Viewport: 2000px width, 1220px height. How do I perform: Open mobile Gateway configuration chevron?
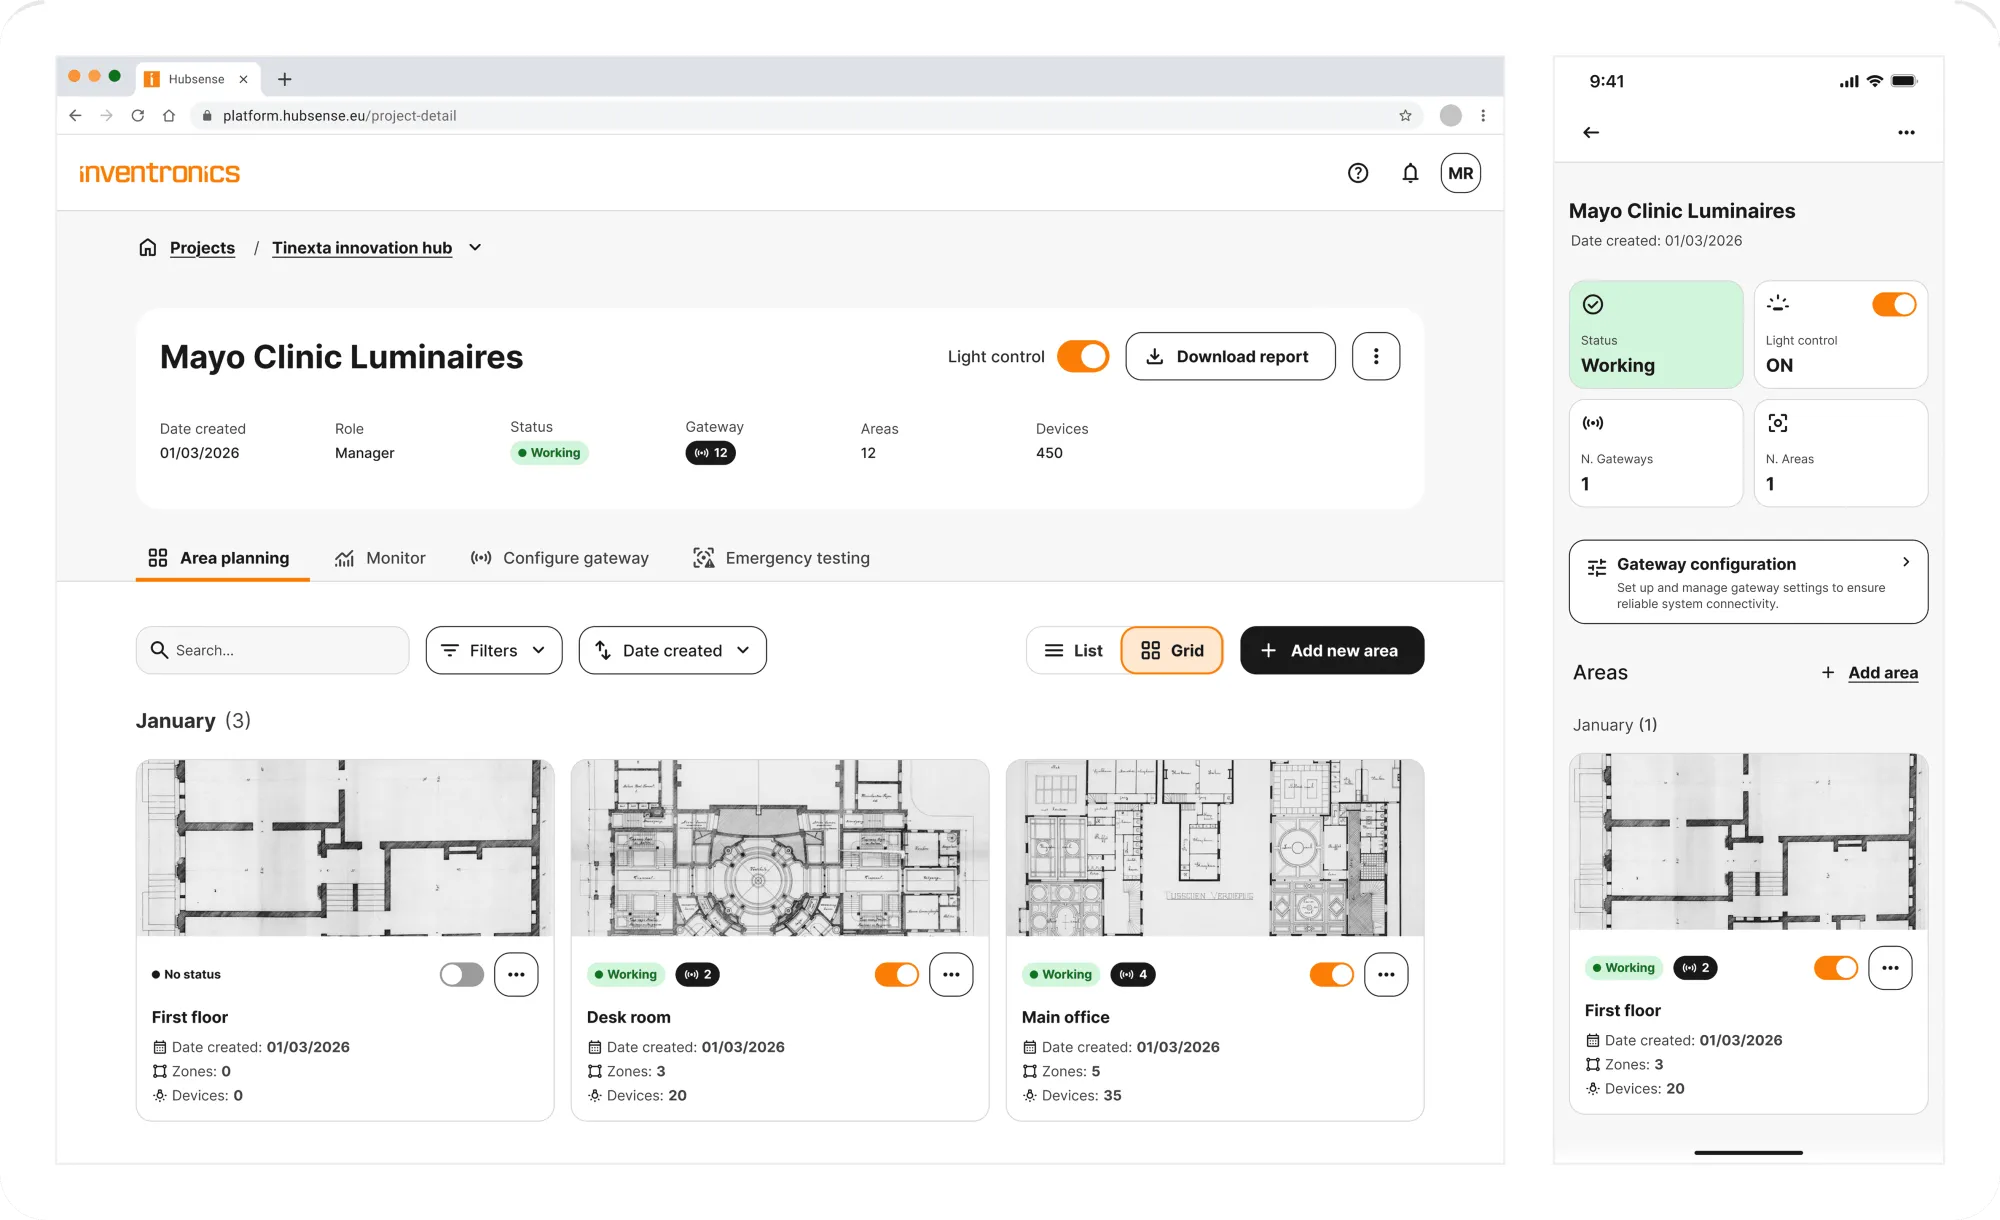tap(1906, 562)
